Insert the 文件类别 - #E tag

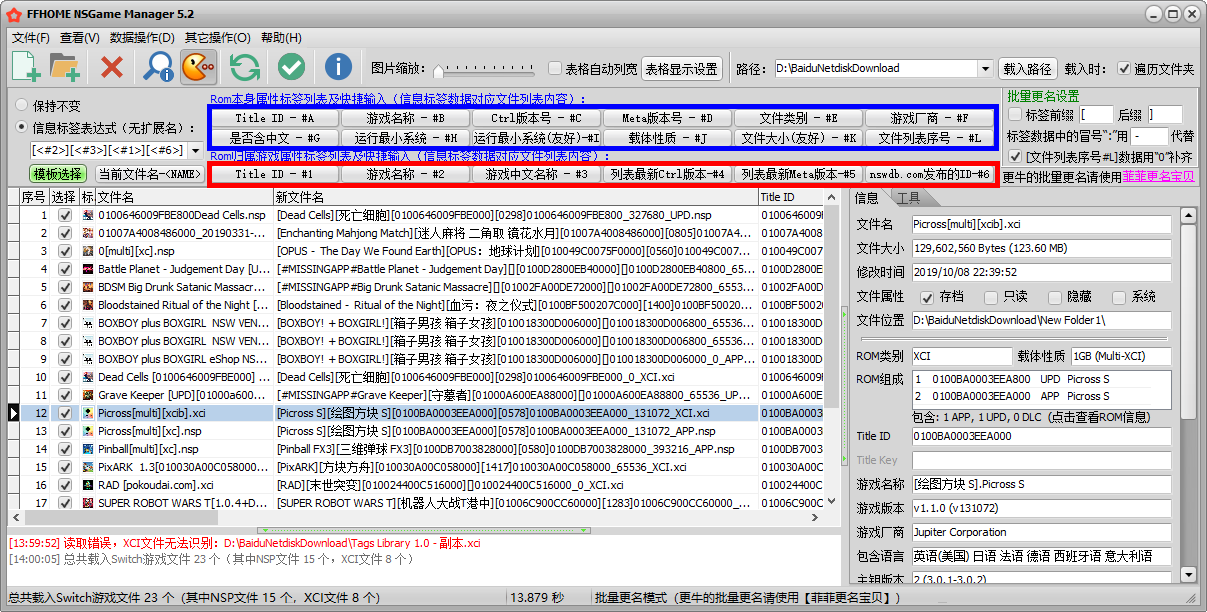(798, 118)
